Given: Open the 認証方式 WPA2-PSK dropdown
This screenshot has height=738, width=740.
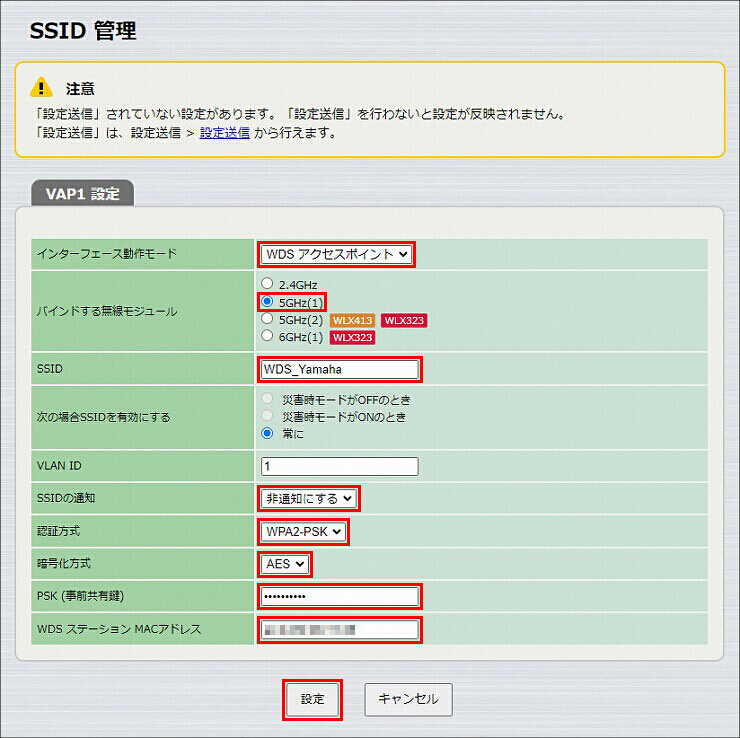Looking at the screenshot, I should 303,532.
